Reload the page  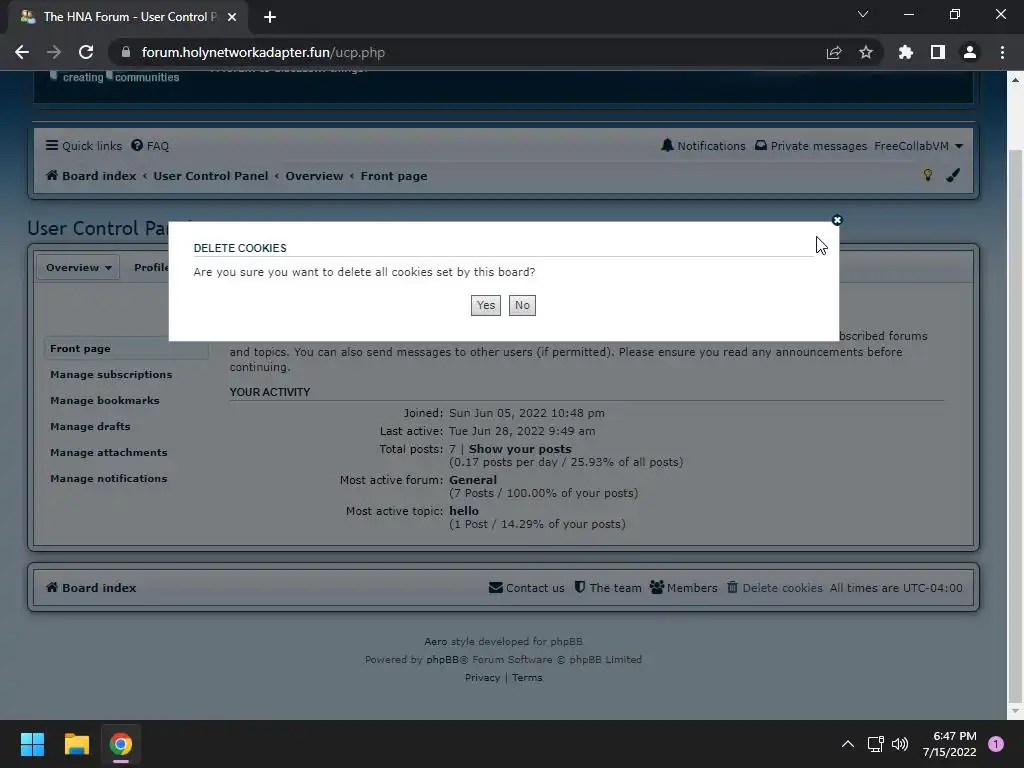point(86,52)
